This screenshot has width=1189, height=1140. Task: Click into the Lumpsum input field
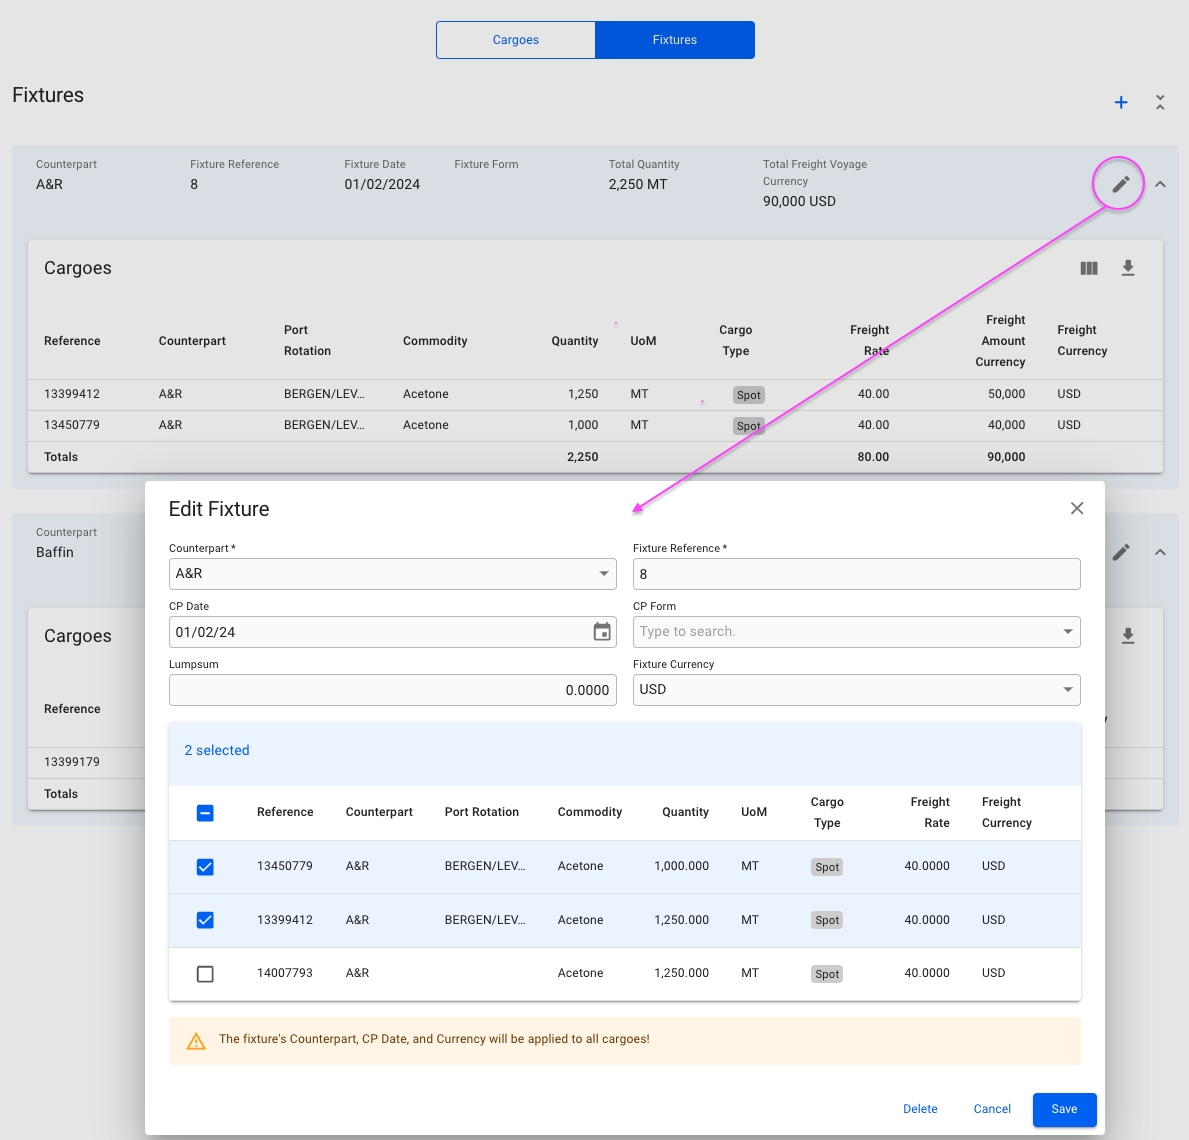click(392, 690)
